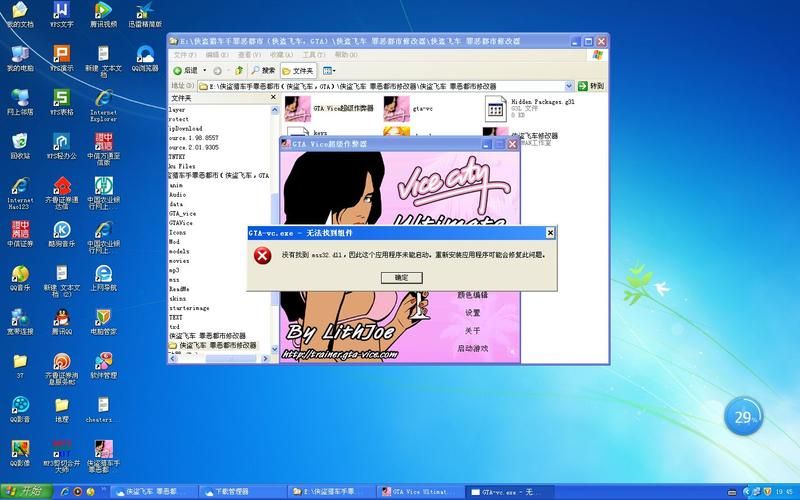Open the 查看(V) menu in Explorer
The image size is (800, 500).
point(249,55)
